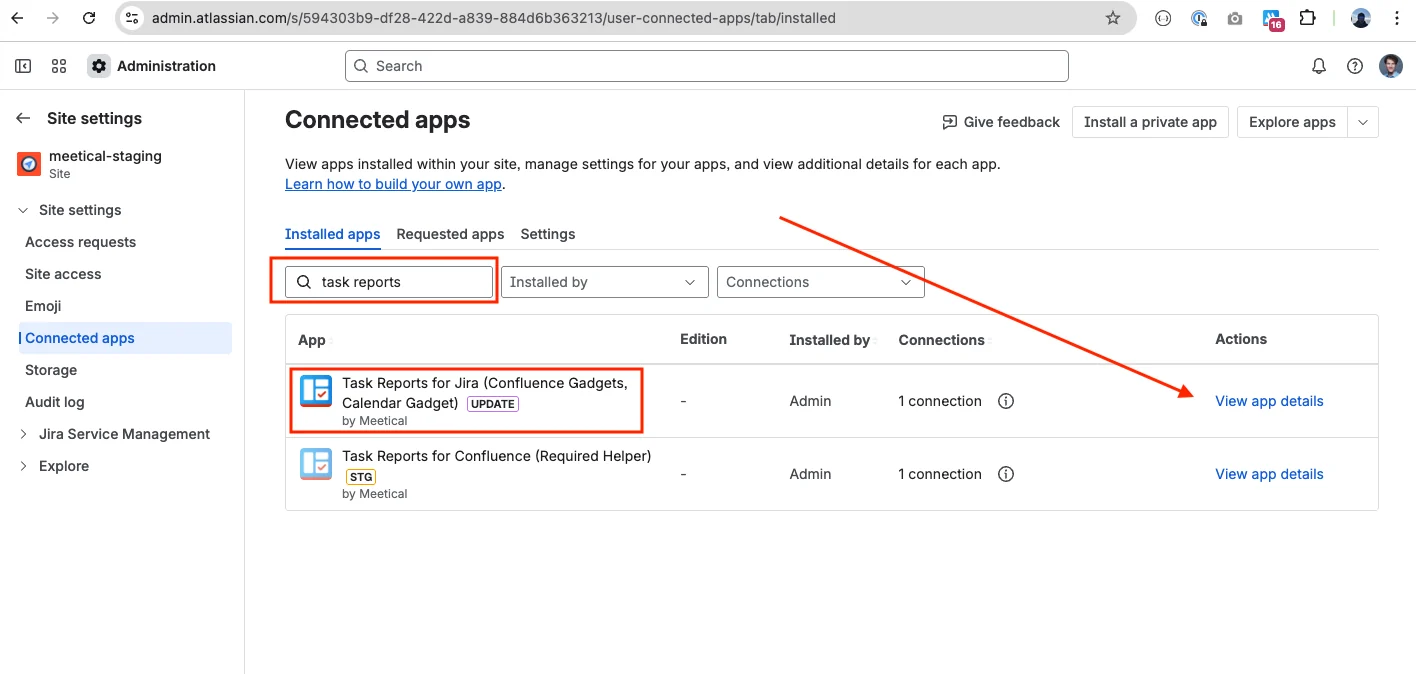Screen dimensions: 1416x674
Task: Show connection info for Task Reports for Jira
Action: tap(1006, 401)
